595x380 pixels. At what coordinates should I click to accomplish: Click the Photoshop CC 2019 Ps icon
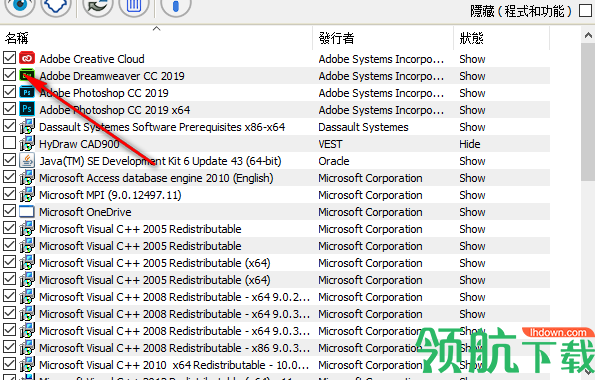click(x=27, y=92)
